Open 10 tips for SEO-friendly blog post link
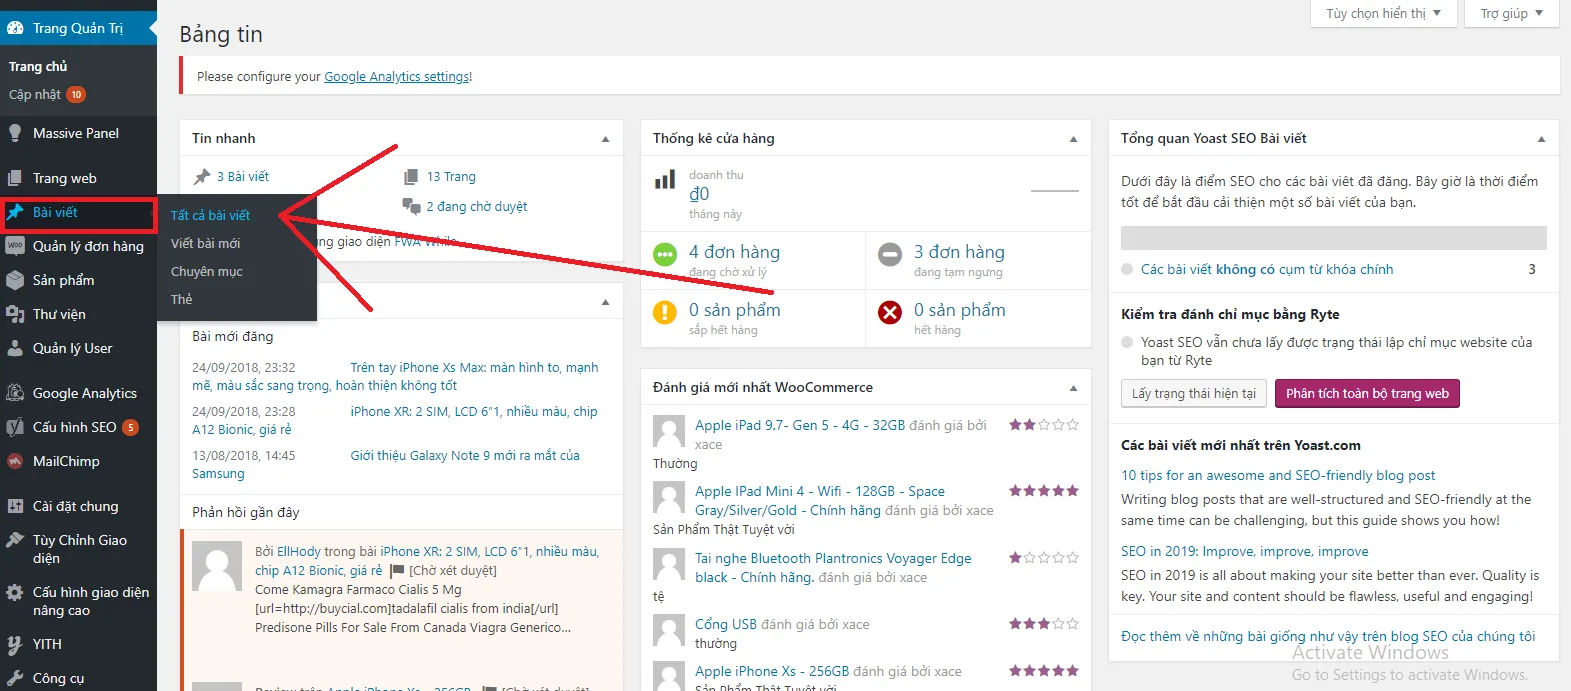 1278,475
